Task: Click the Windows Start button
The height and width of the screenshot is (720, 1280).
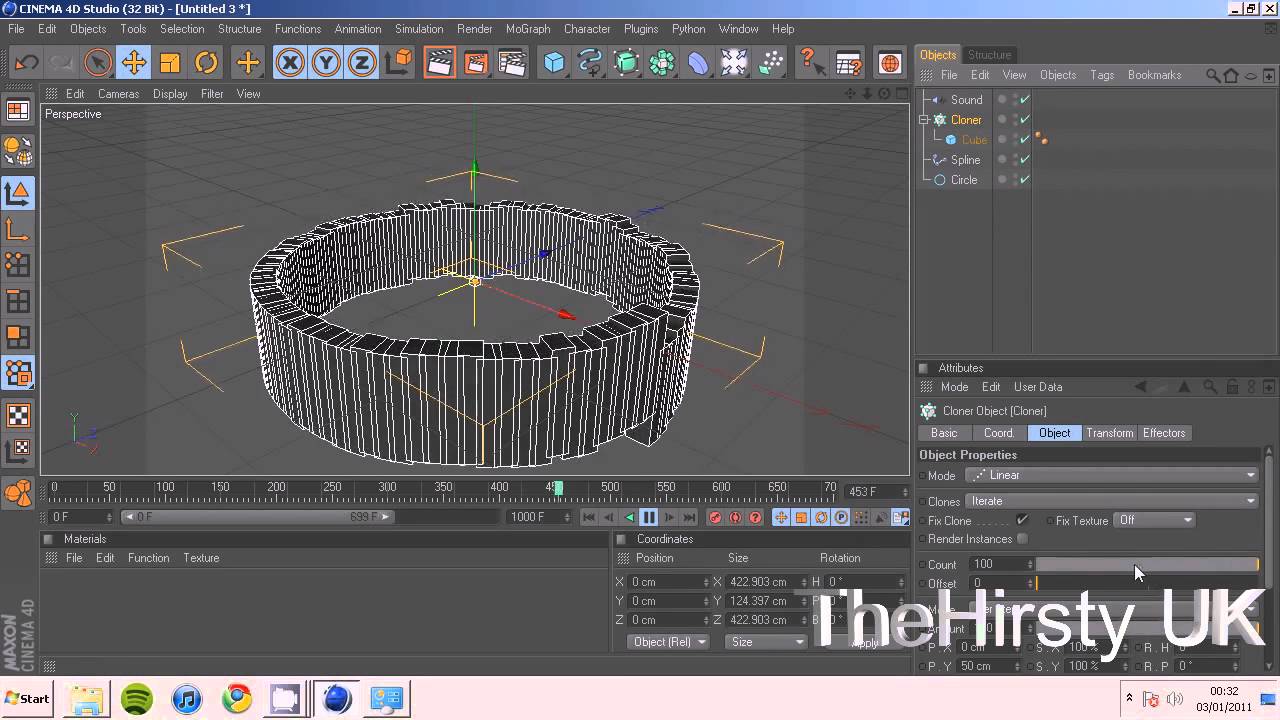Action: coord(28,698)
